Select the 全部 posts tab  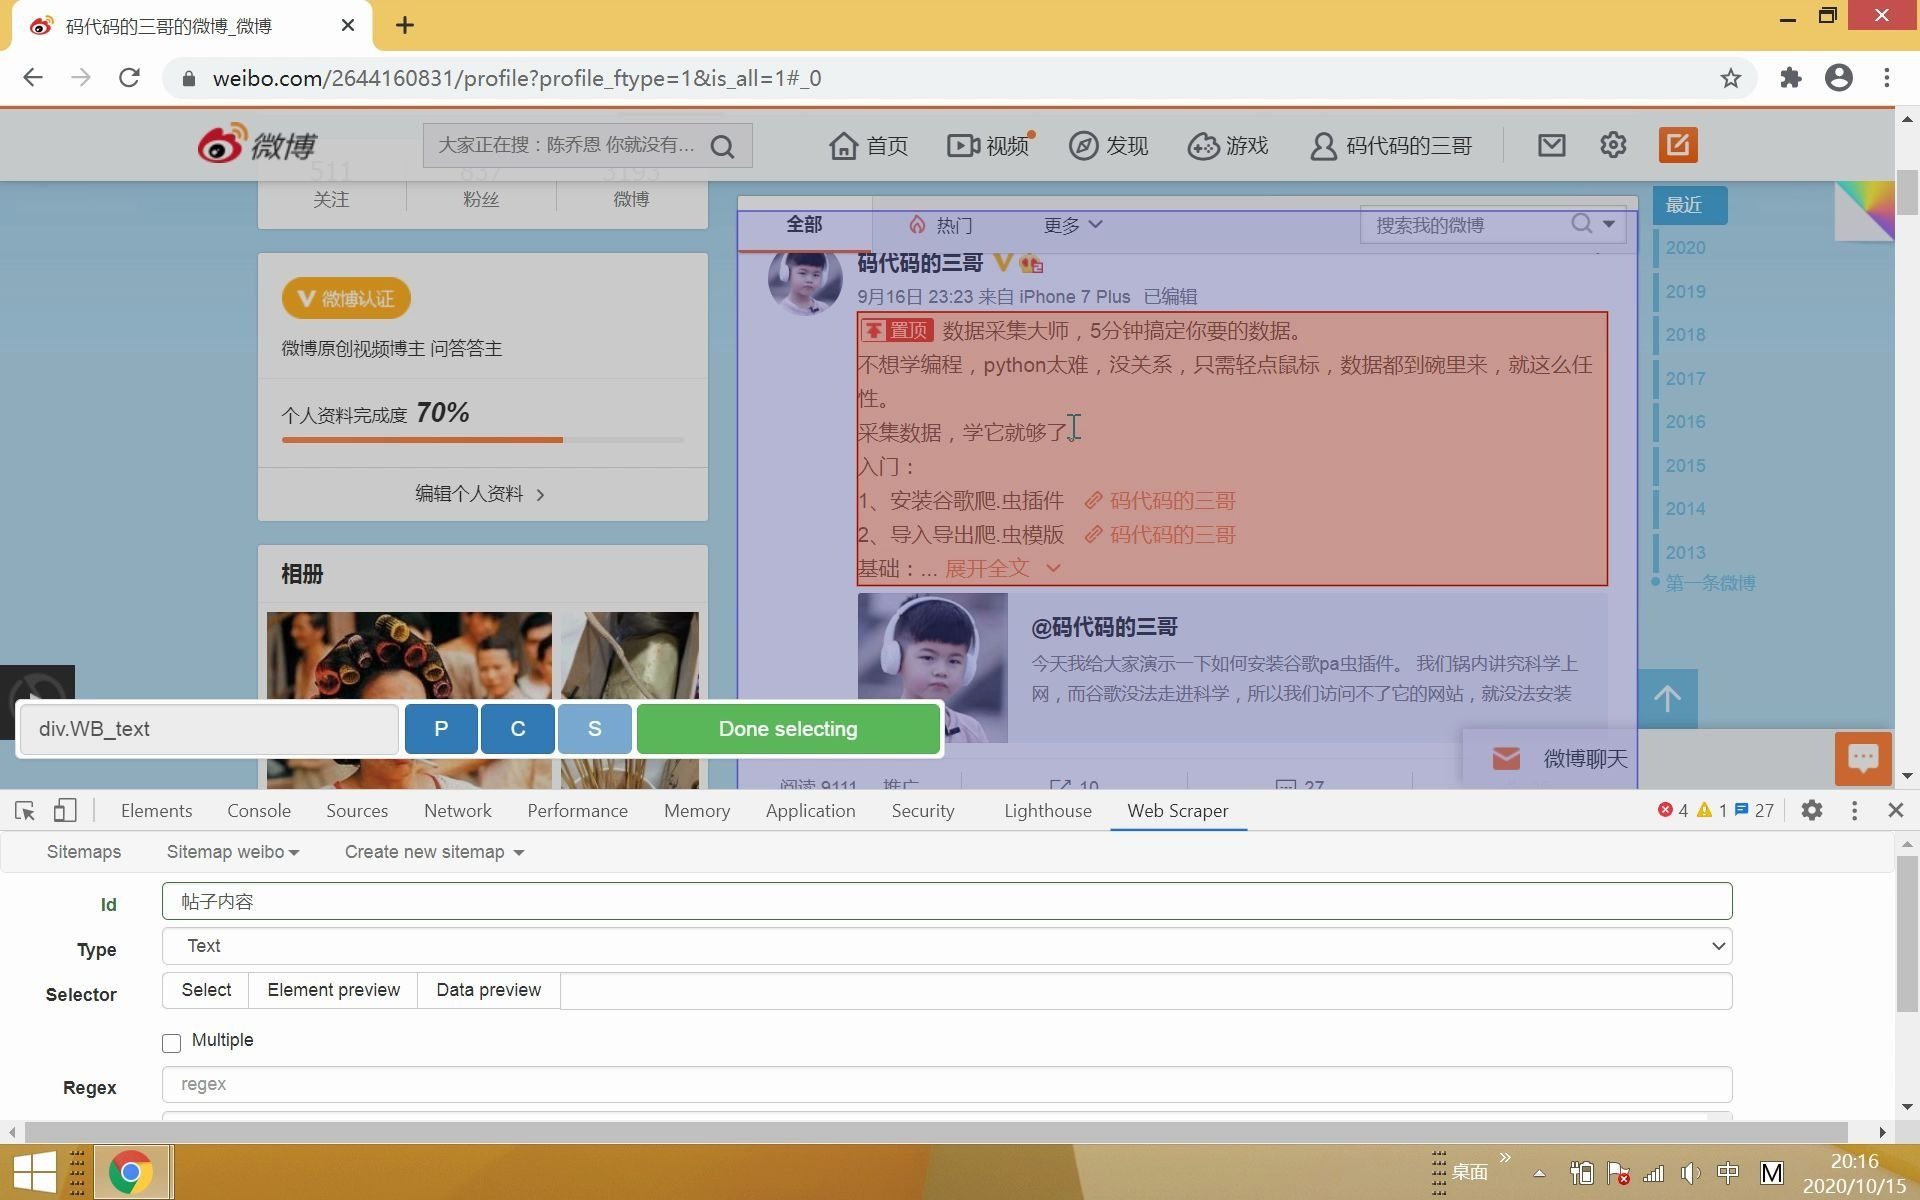804,224
